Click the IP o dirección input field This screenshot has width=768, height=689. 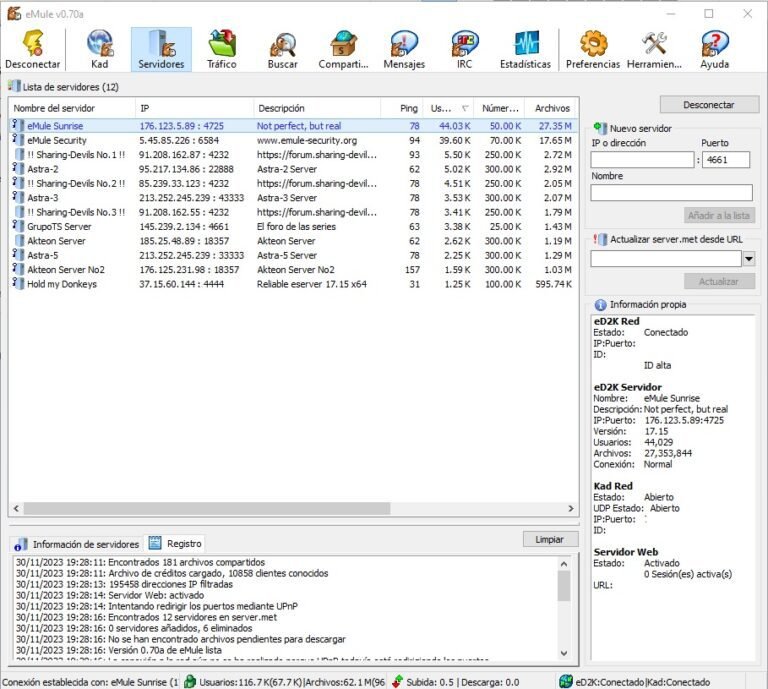642,160
